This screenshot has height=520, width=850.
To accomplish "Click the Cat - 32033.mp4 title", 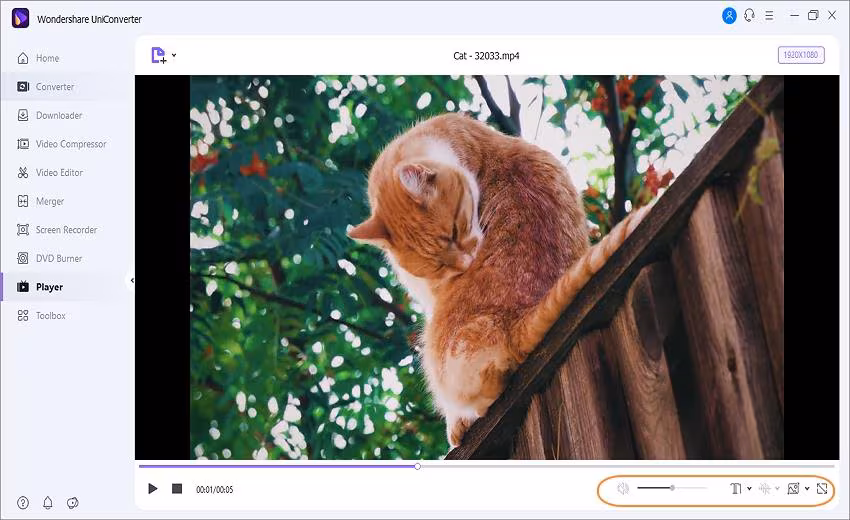I will [x=486, y=55].
